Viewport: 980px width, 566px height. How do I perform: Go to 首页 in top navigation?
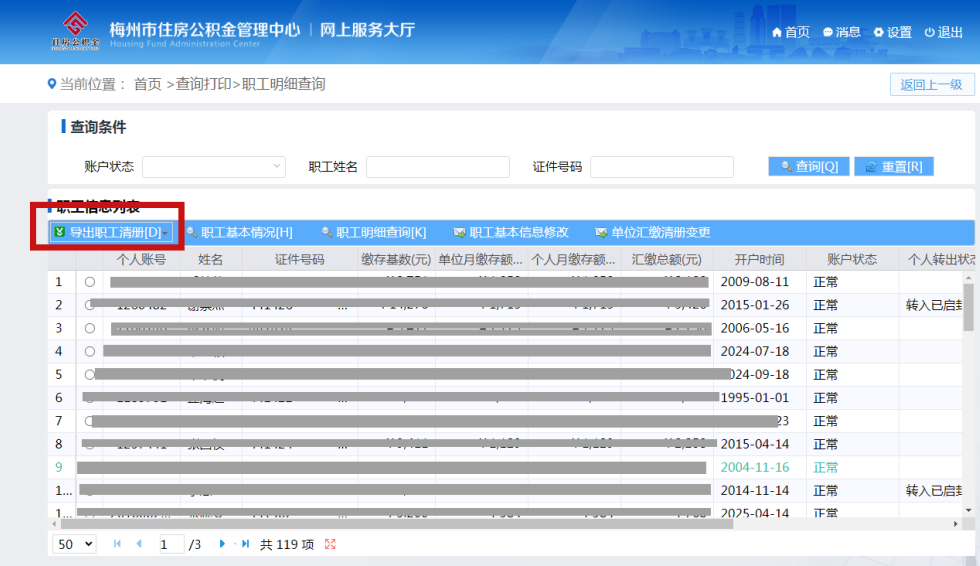coord(791,32)
